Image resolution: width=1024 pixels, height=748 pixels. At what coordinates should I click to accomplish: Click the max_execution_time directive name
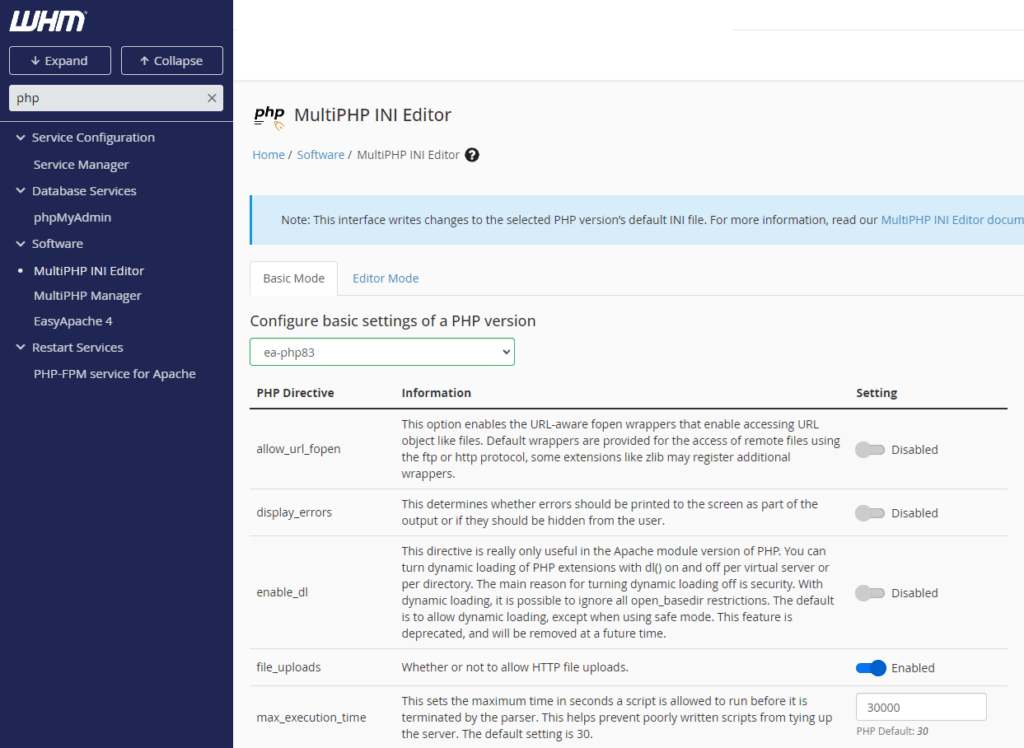point(311,717)
